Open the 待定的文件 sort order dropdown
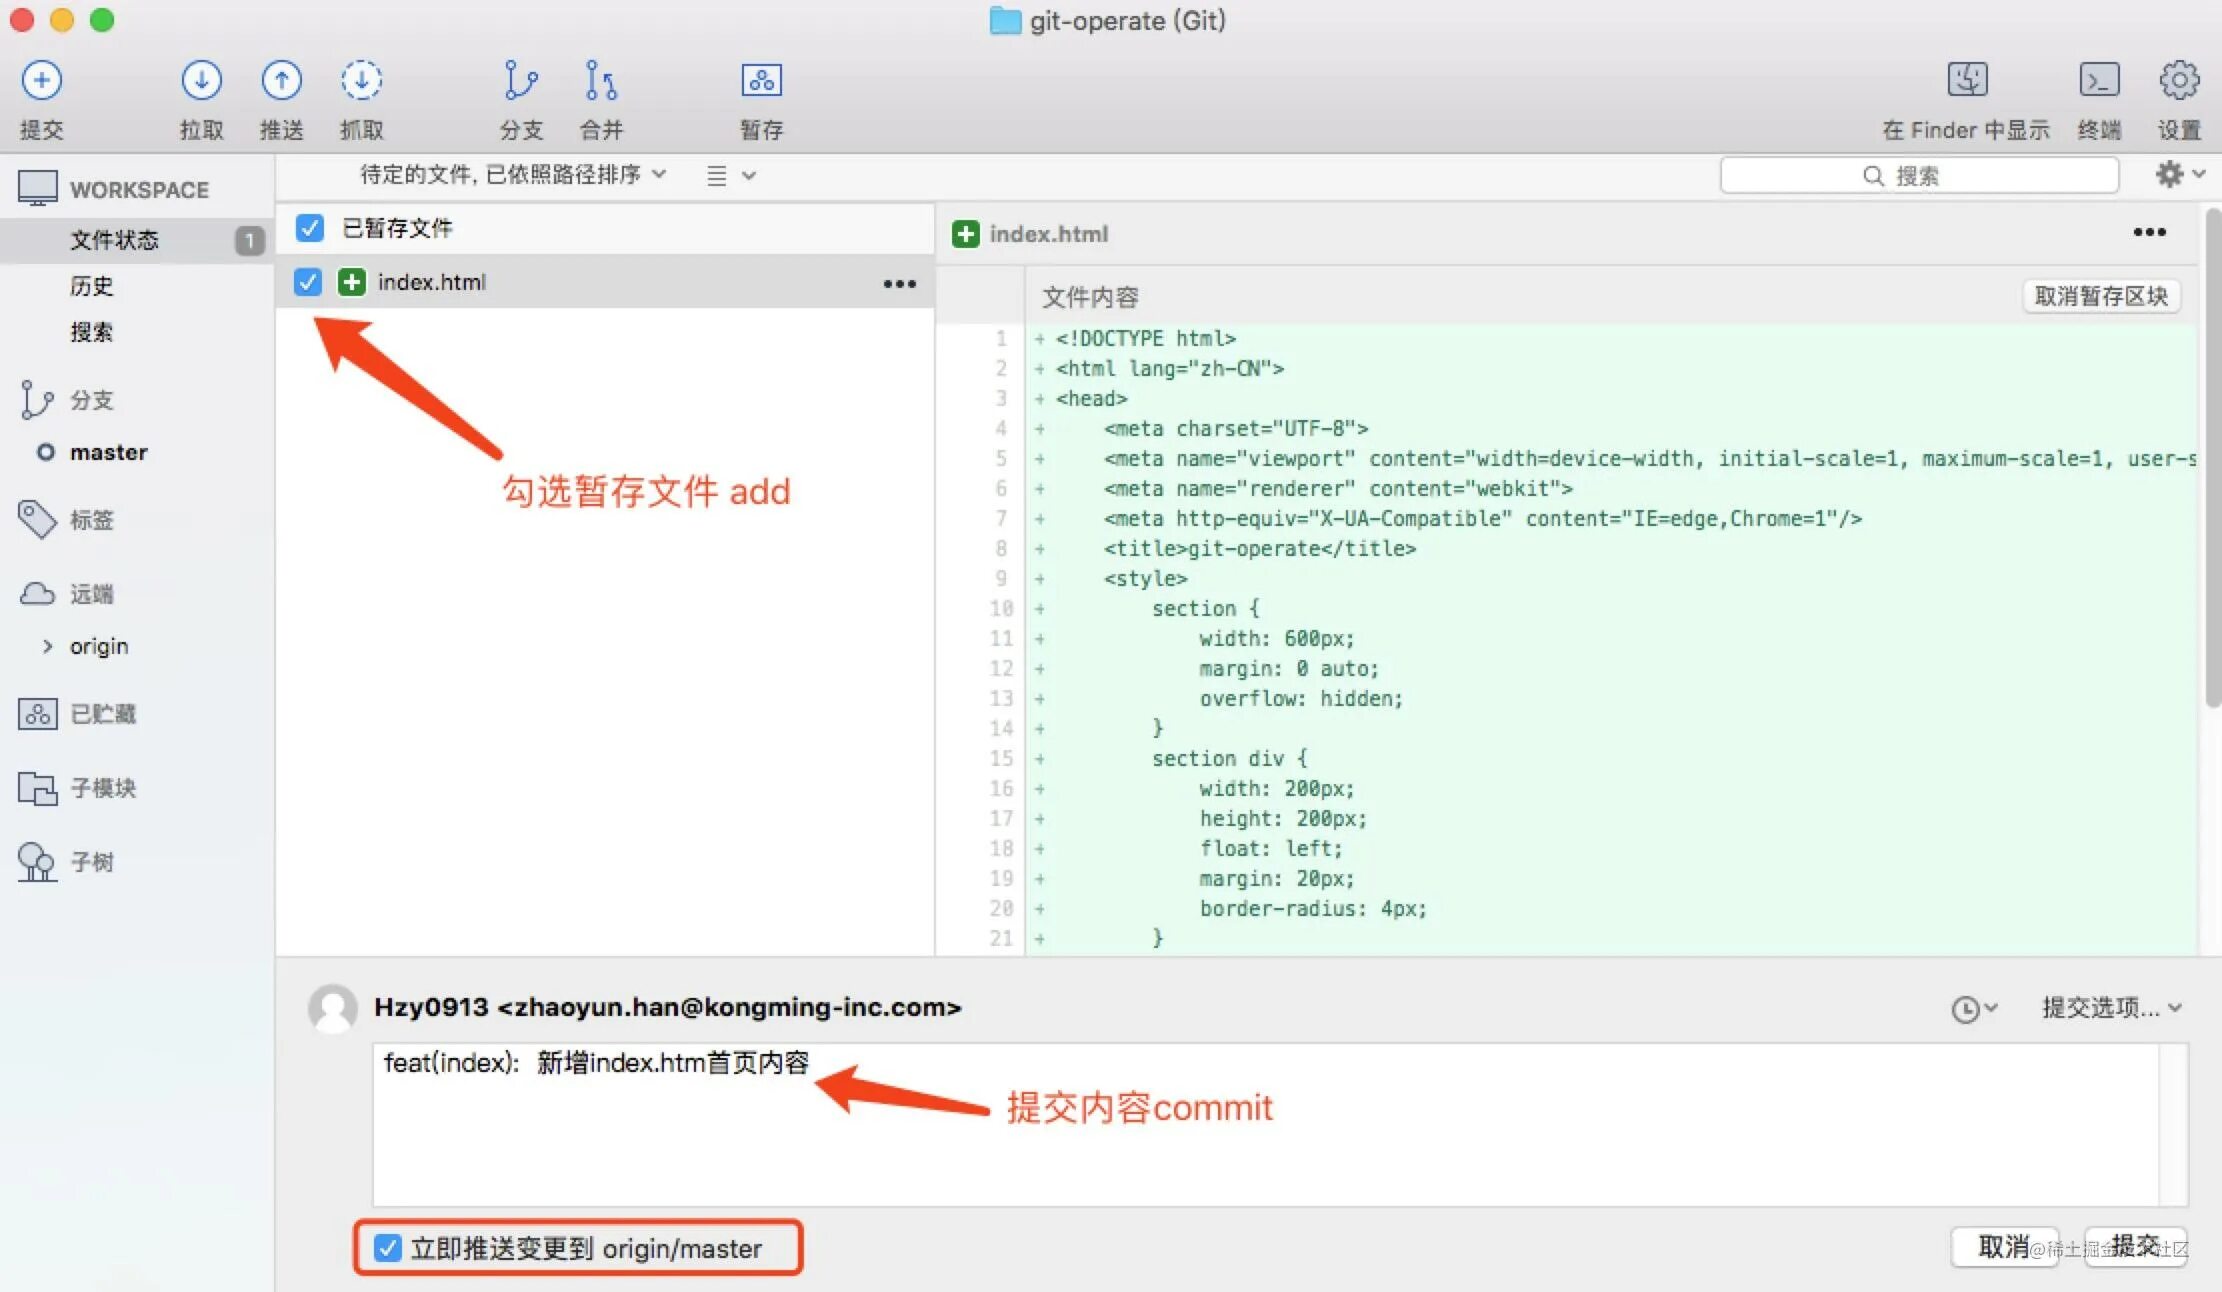Viewport: 2222px width, 1292px height. 512,175
